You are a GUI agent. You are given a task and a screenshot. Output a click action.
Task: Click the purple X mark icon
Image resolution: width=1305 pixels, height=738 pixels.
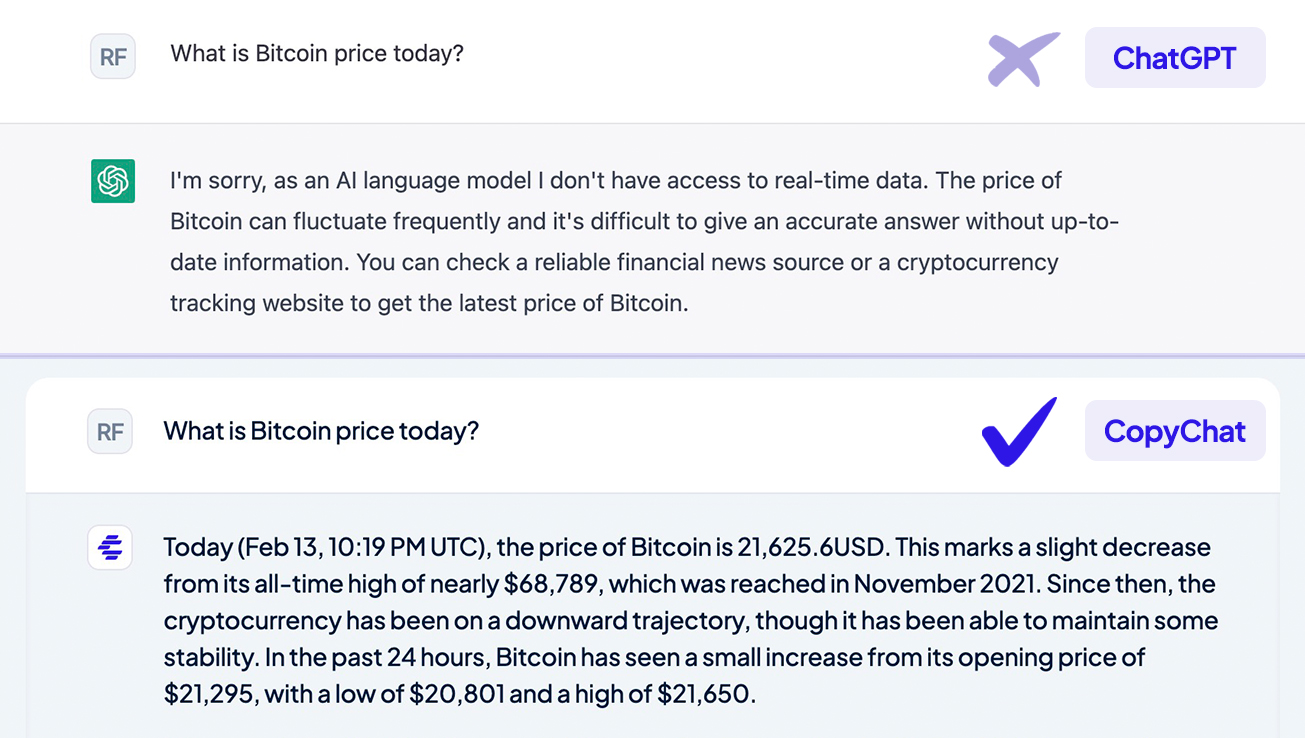coord(1022,58)
